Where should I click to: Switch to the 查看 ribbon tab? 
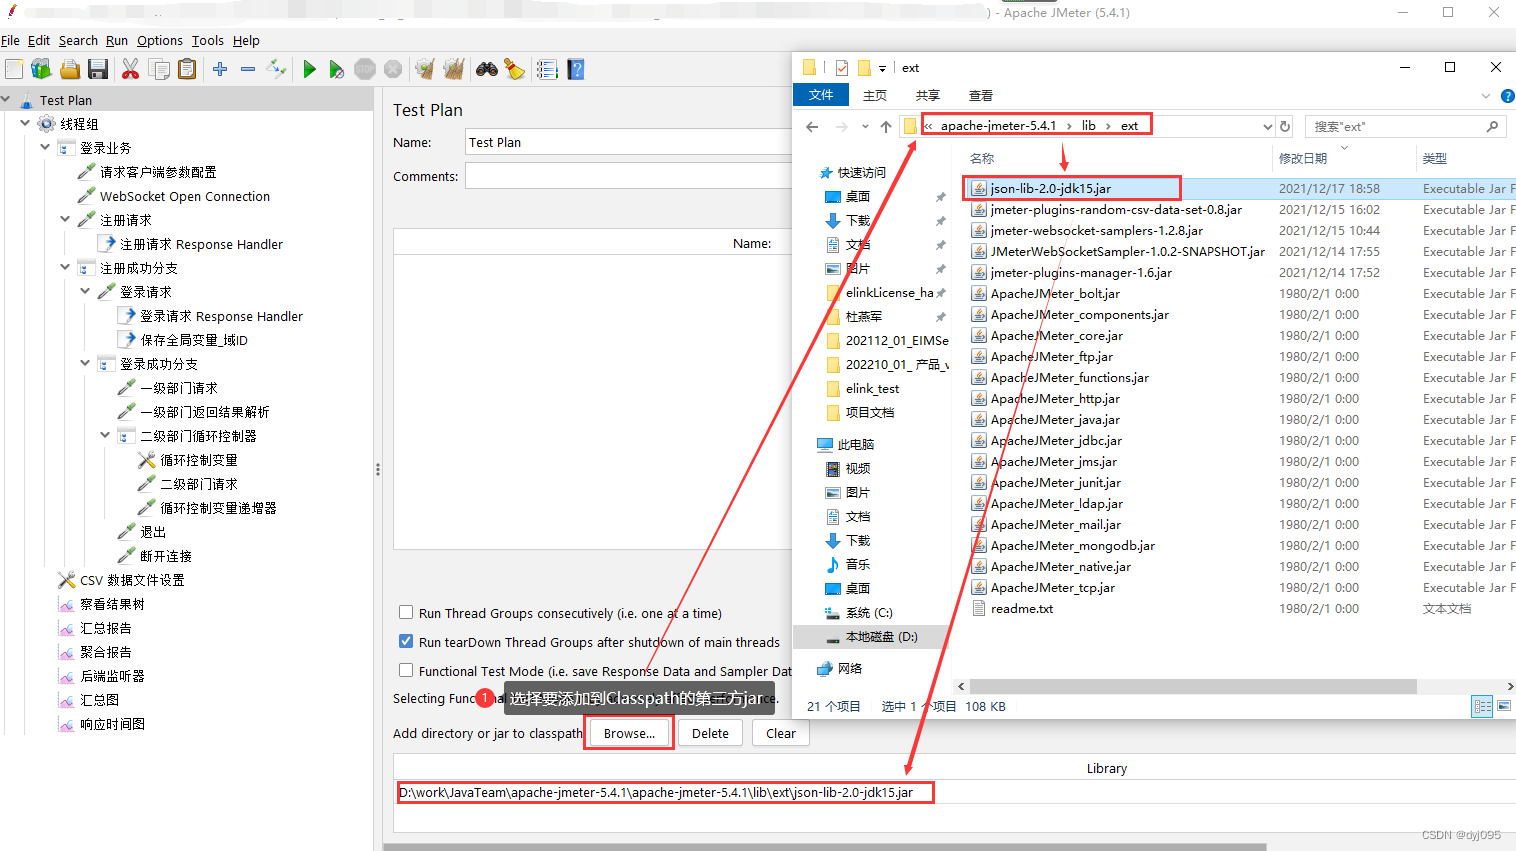click(981, 96)
